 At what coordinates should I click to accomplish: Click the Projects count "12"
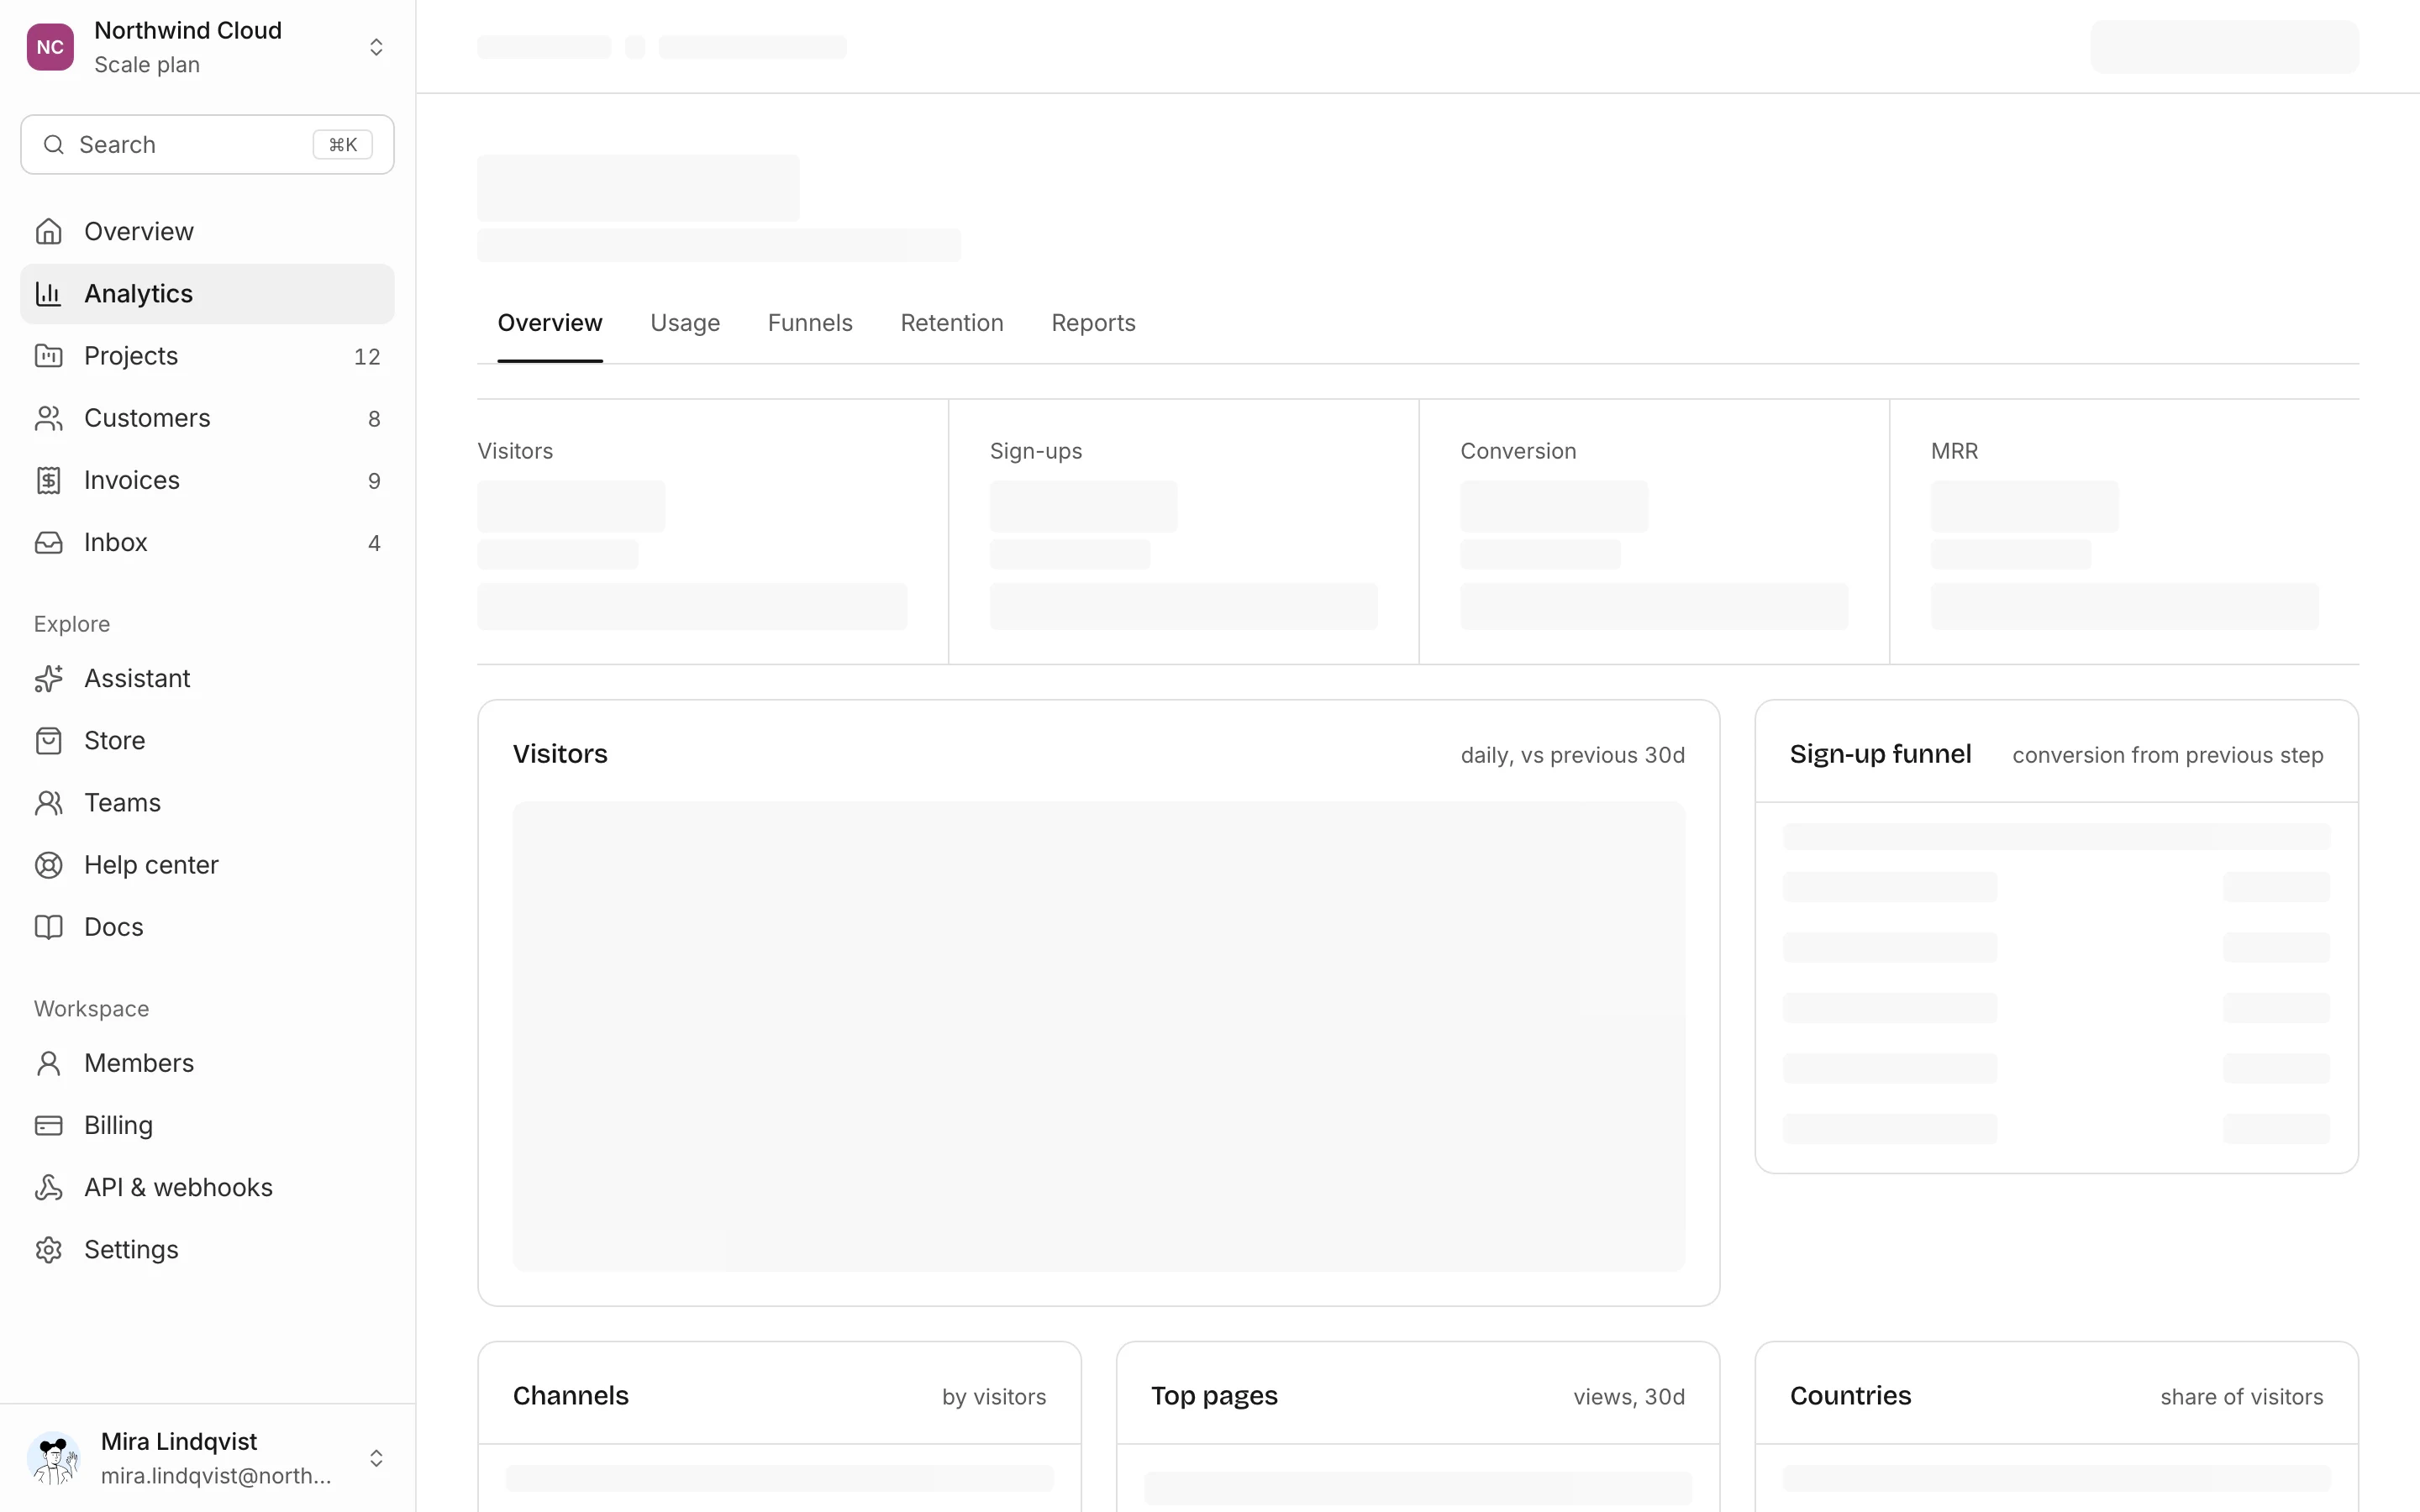point(367,357)
